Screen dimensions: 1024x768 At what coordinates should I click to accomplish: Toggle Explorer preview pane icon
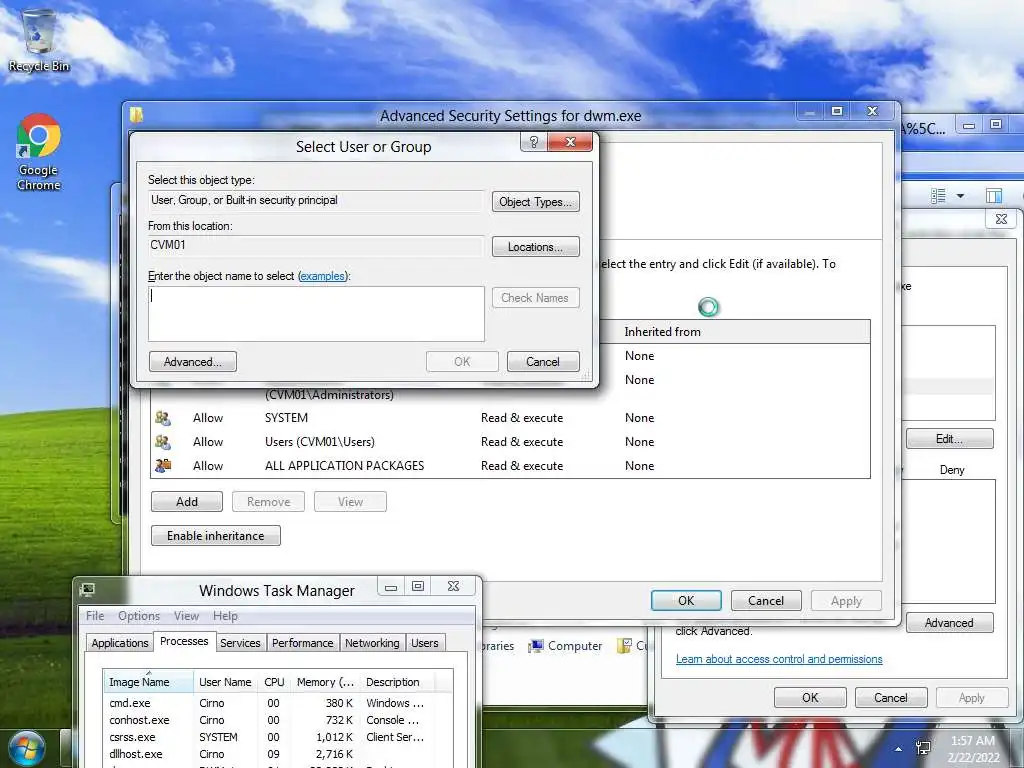point(994,195)
